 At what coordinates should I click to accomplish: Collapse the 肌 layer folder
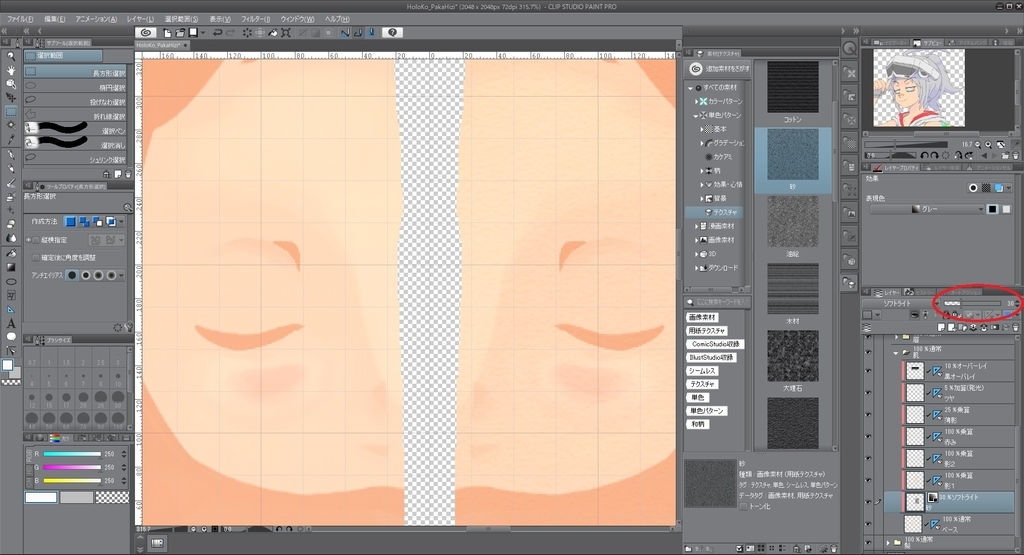click(896, 353)
